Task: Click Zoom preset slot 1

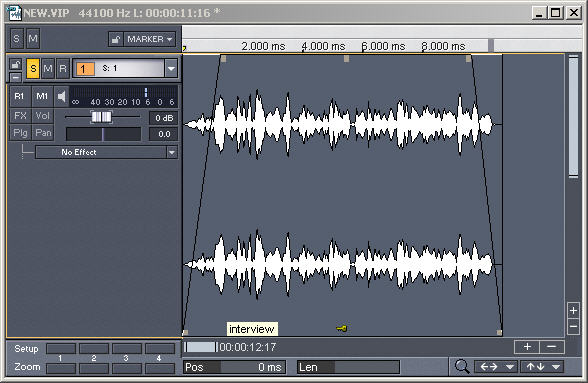Action: pos(61,368)
